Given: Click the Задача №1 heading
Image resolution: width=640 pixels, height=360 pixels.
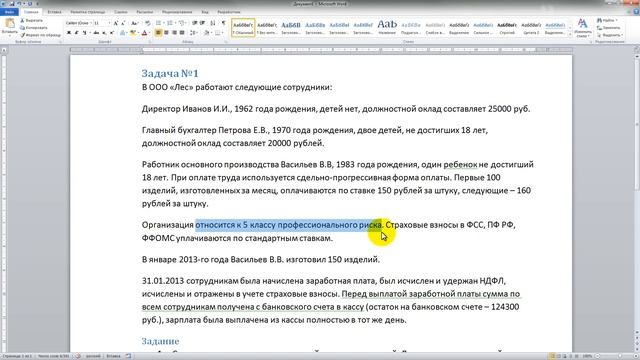Looking at the screenshot, I should coord(170,73).
